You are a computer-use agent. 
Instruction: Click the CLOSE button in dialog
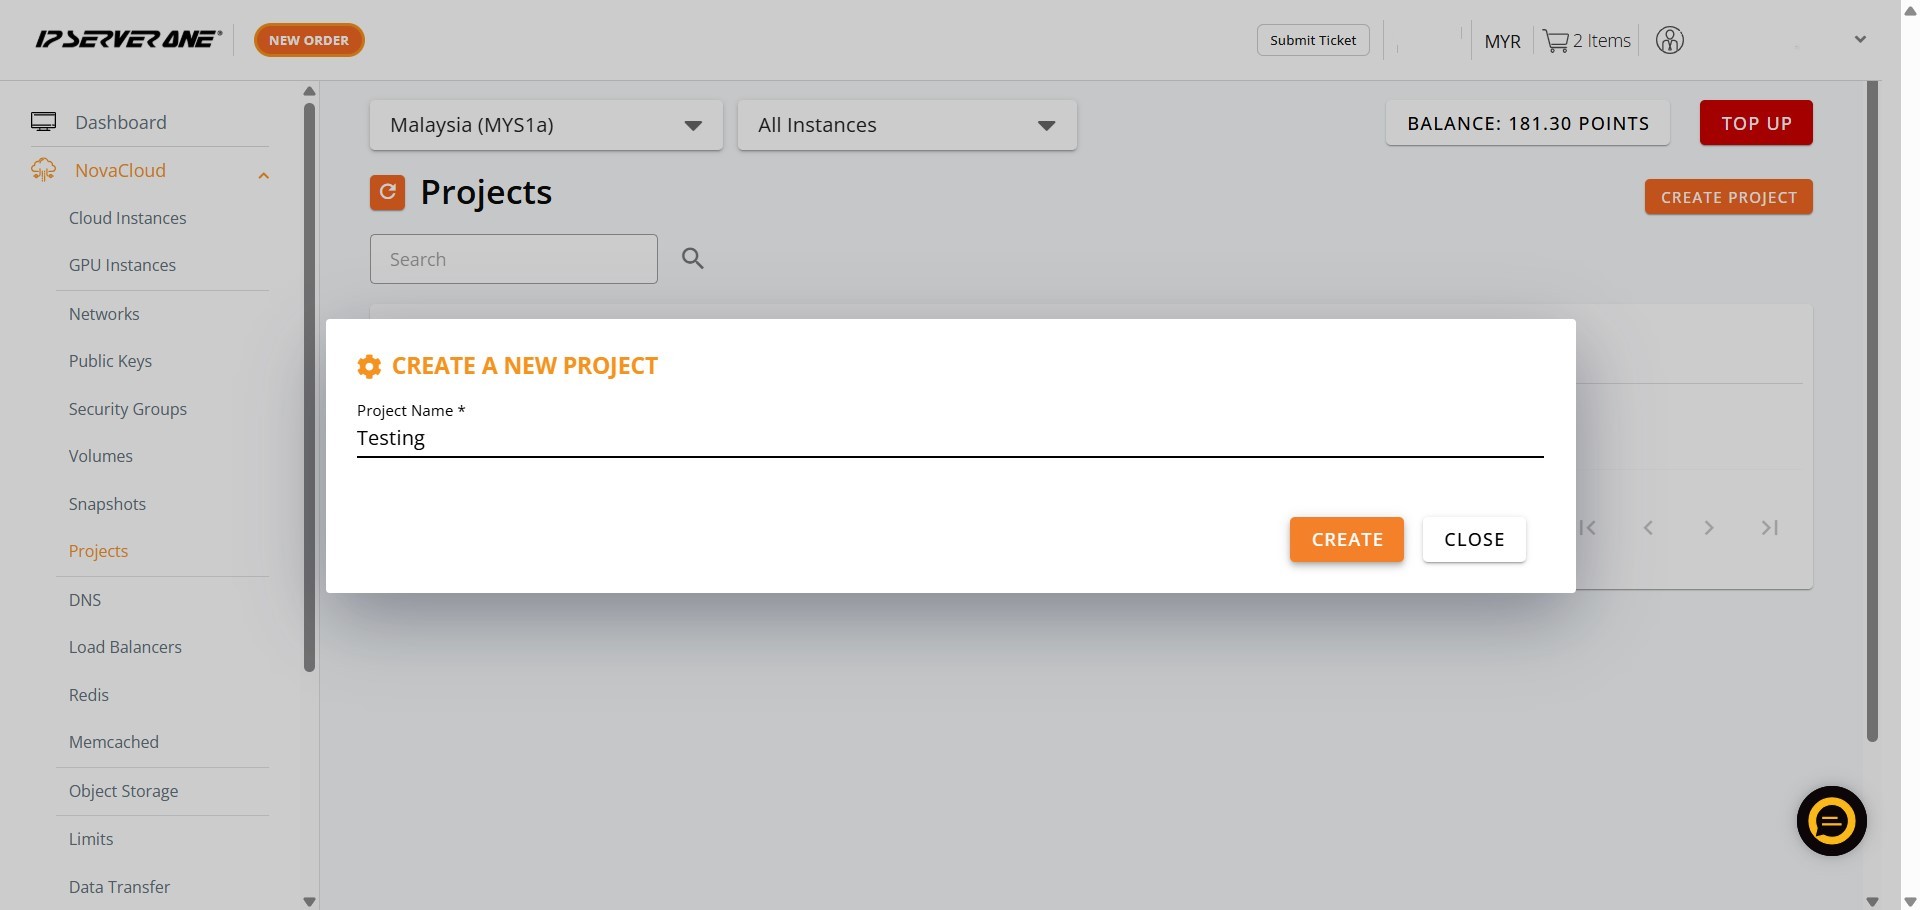[1474, 540]
